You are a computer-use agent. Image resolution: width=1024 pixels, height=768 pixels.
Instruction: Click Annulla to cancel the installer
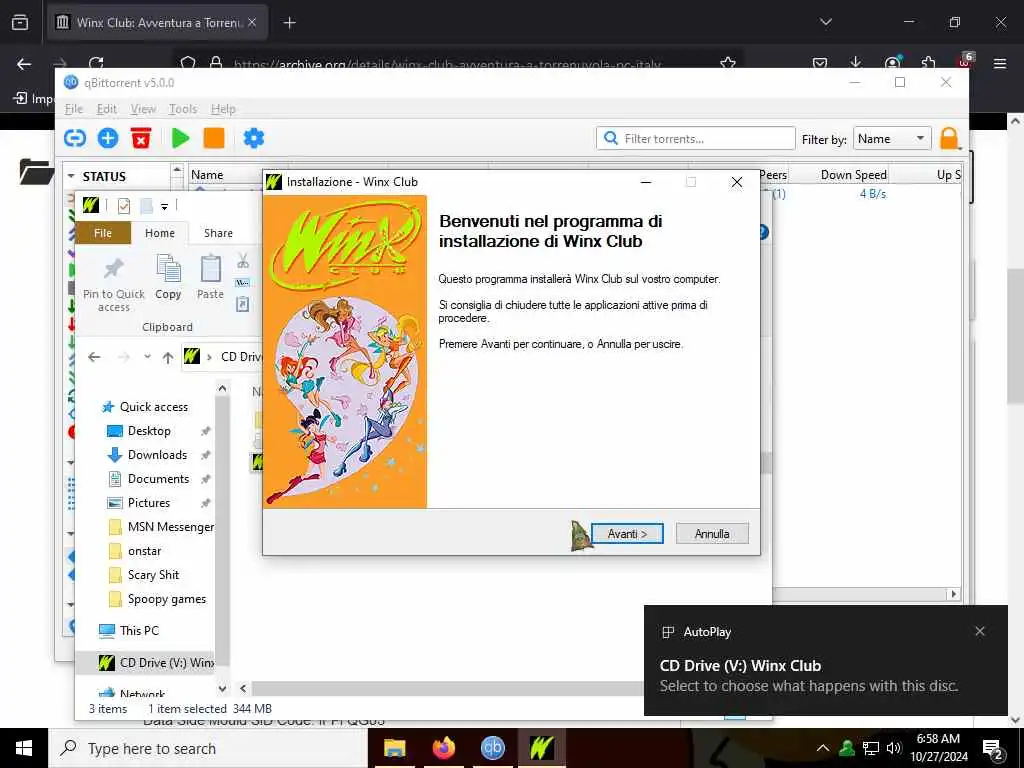[x=712, y=534]
